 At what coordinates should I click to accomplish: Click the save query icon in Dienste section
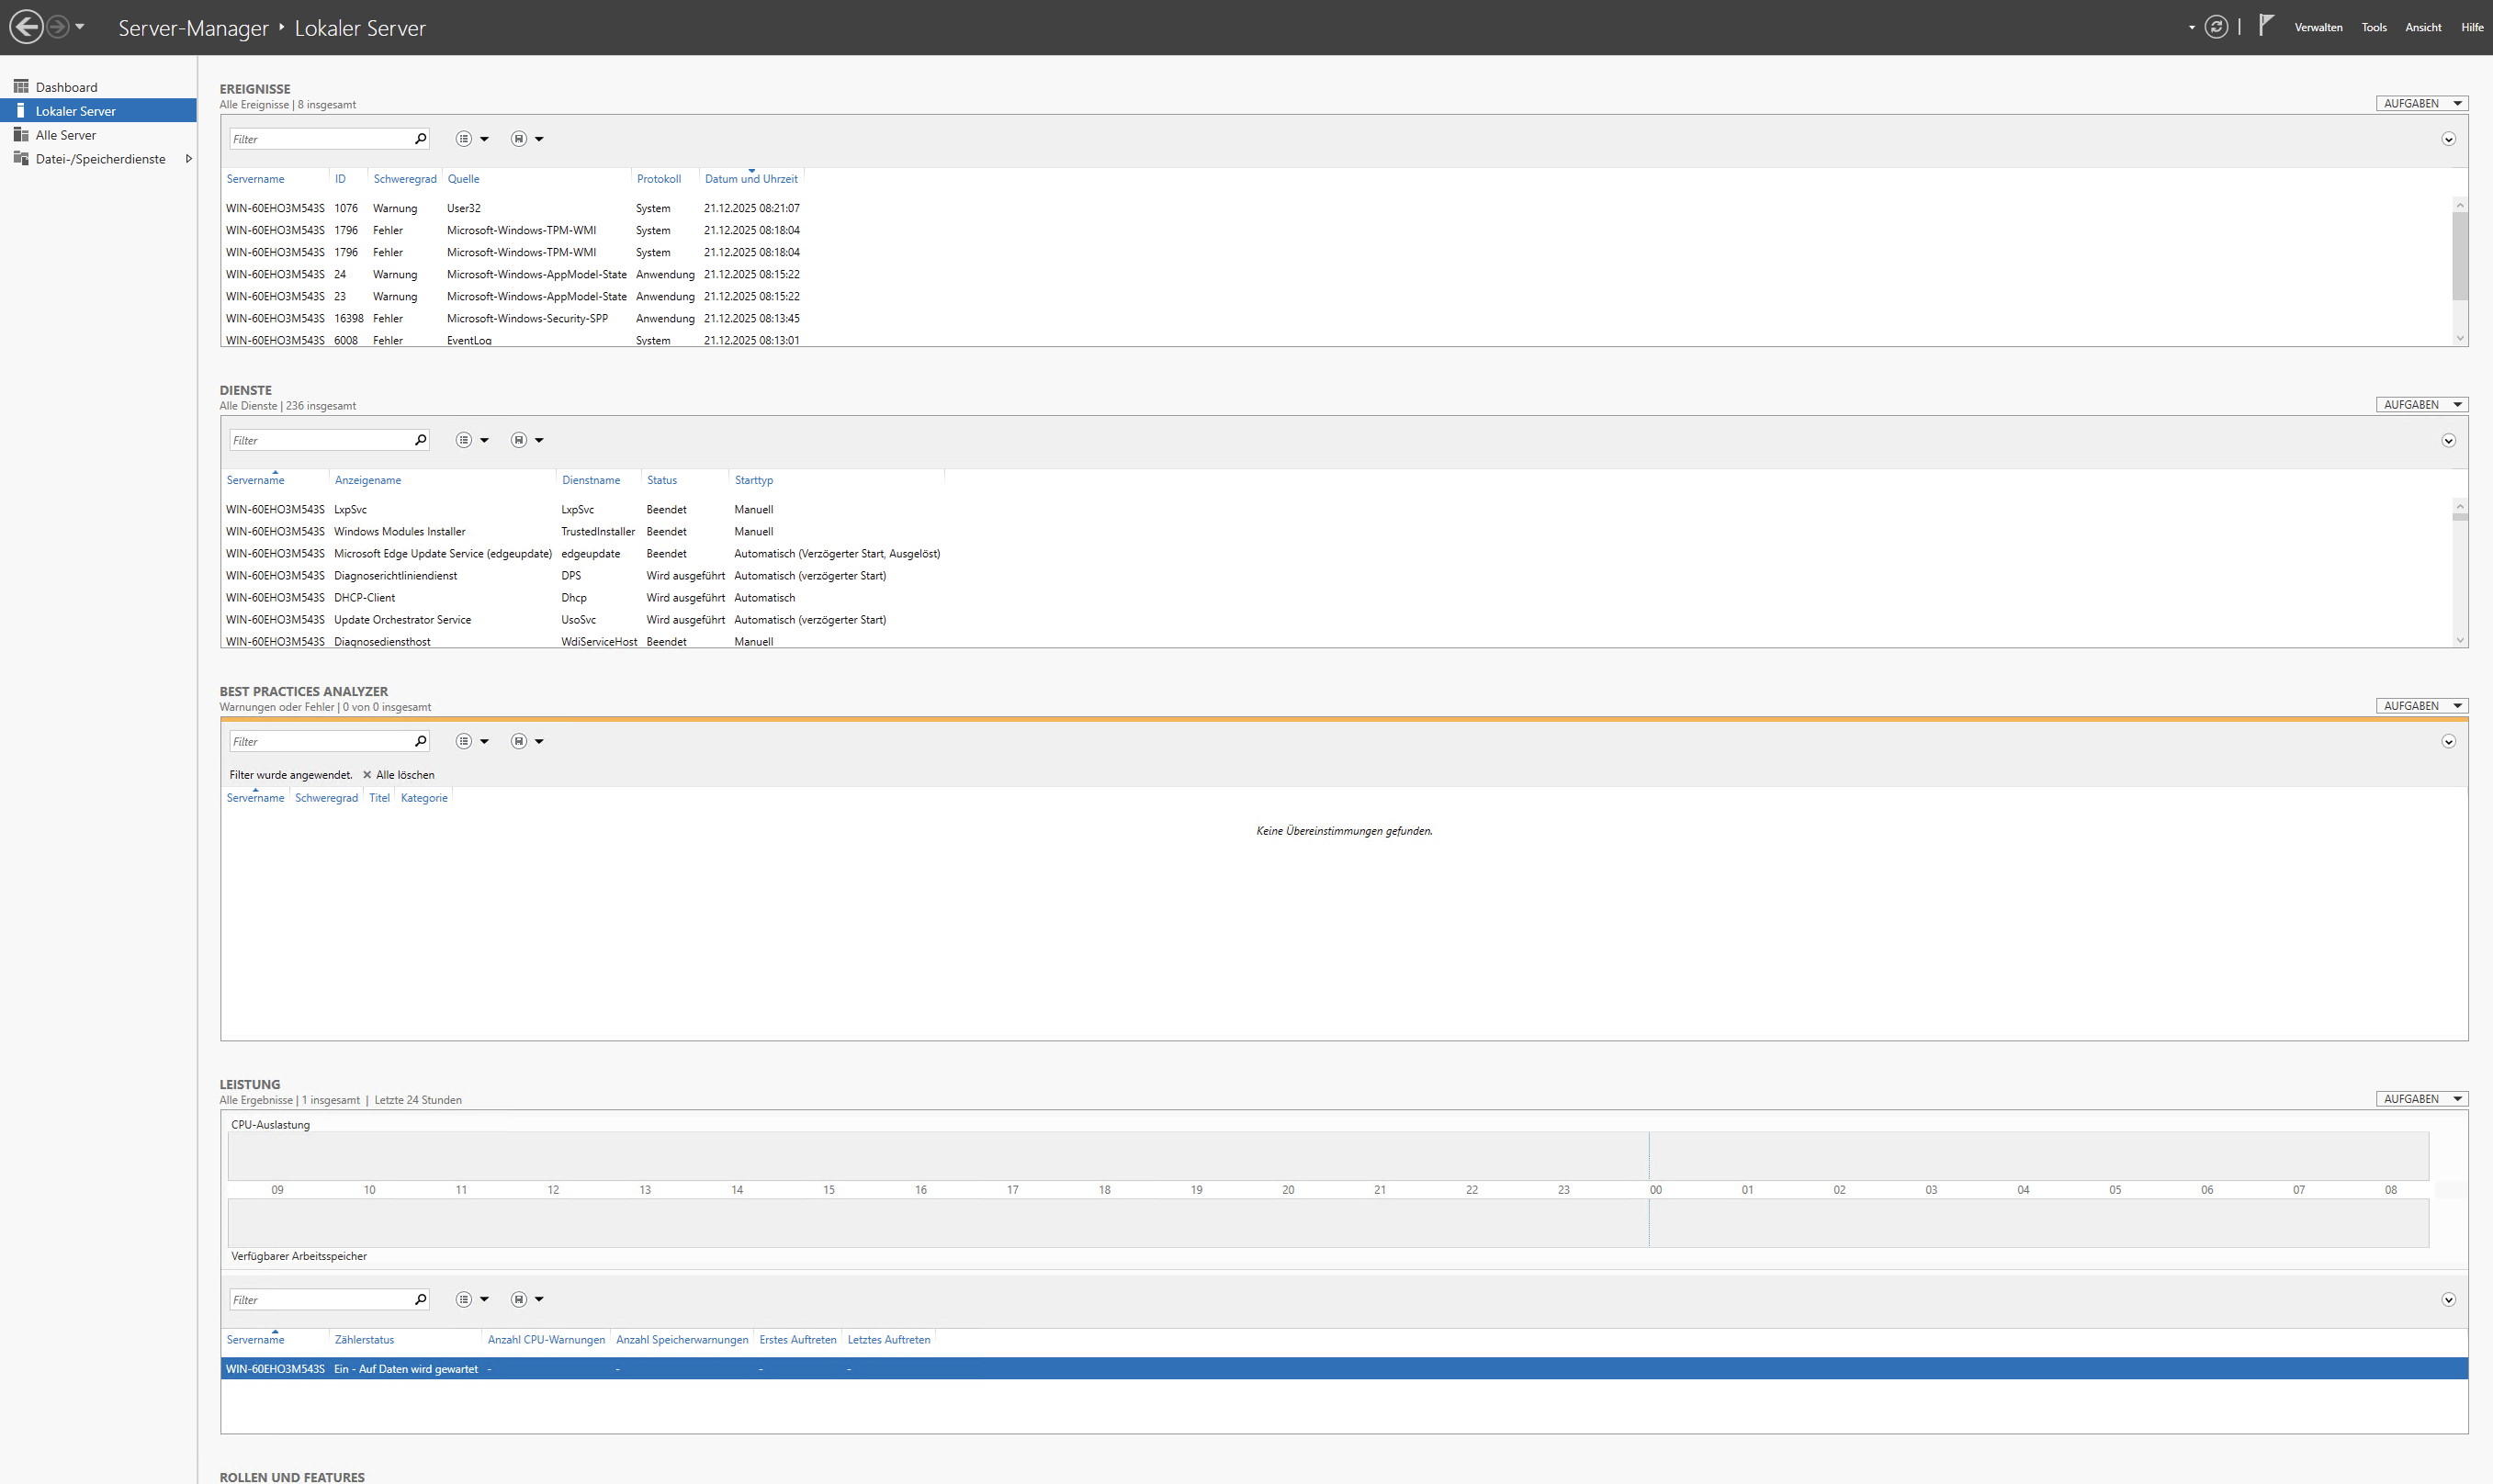[518, 440]
